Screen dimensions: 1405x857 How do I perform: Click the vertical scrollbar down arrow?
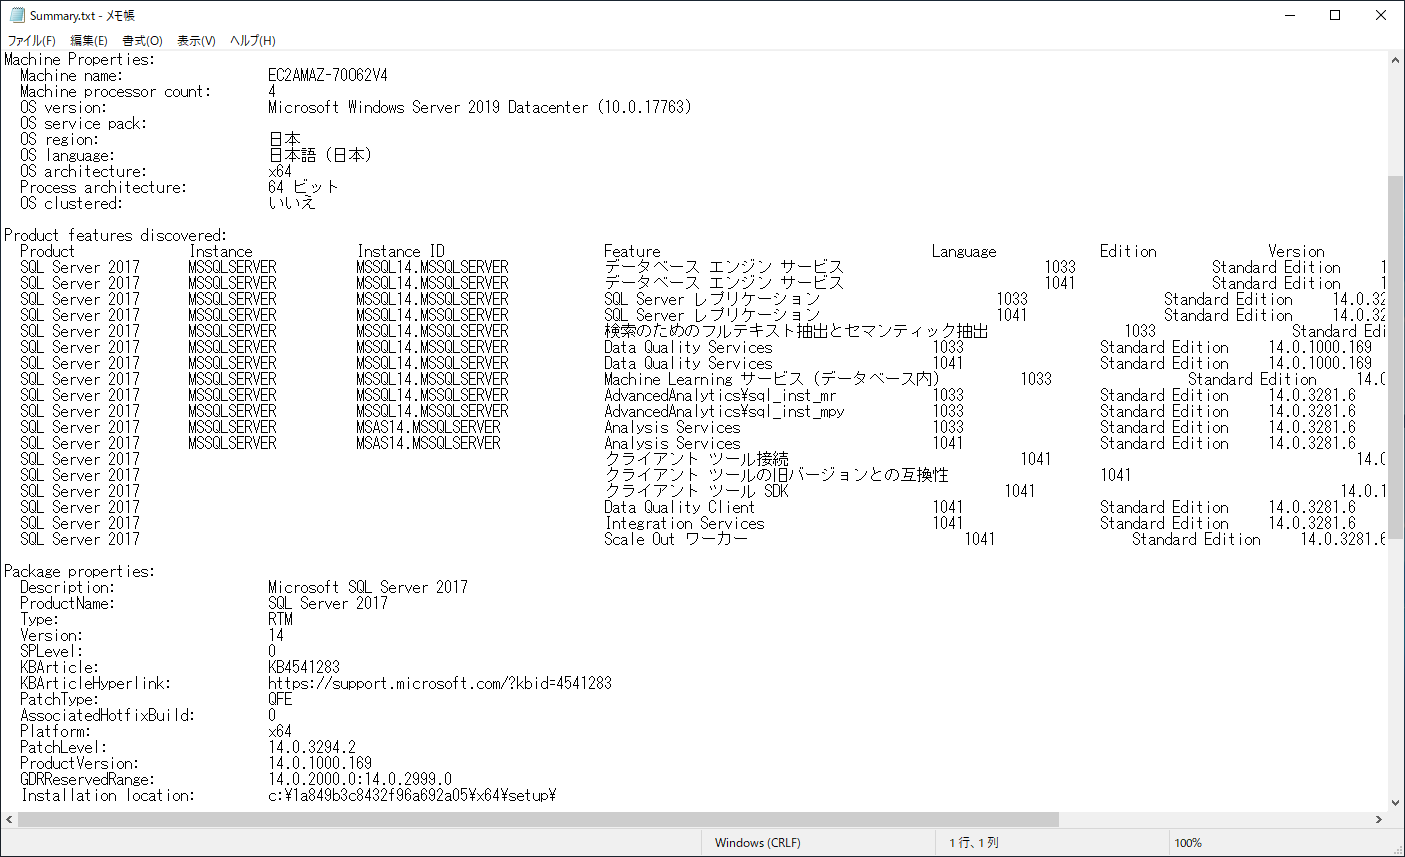[1396, 802]
